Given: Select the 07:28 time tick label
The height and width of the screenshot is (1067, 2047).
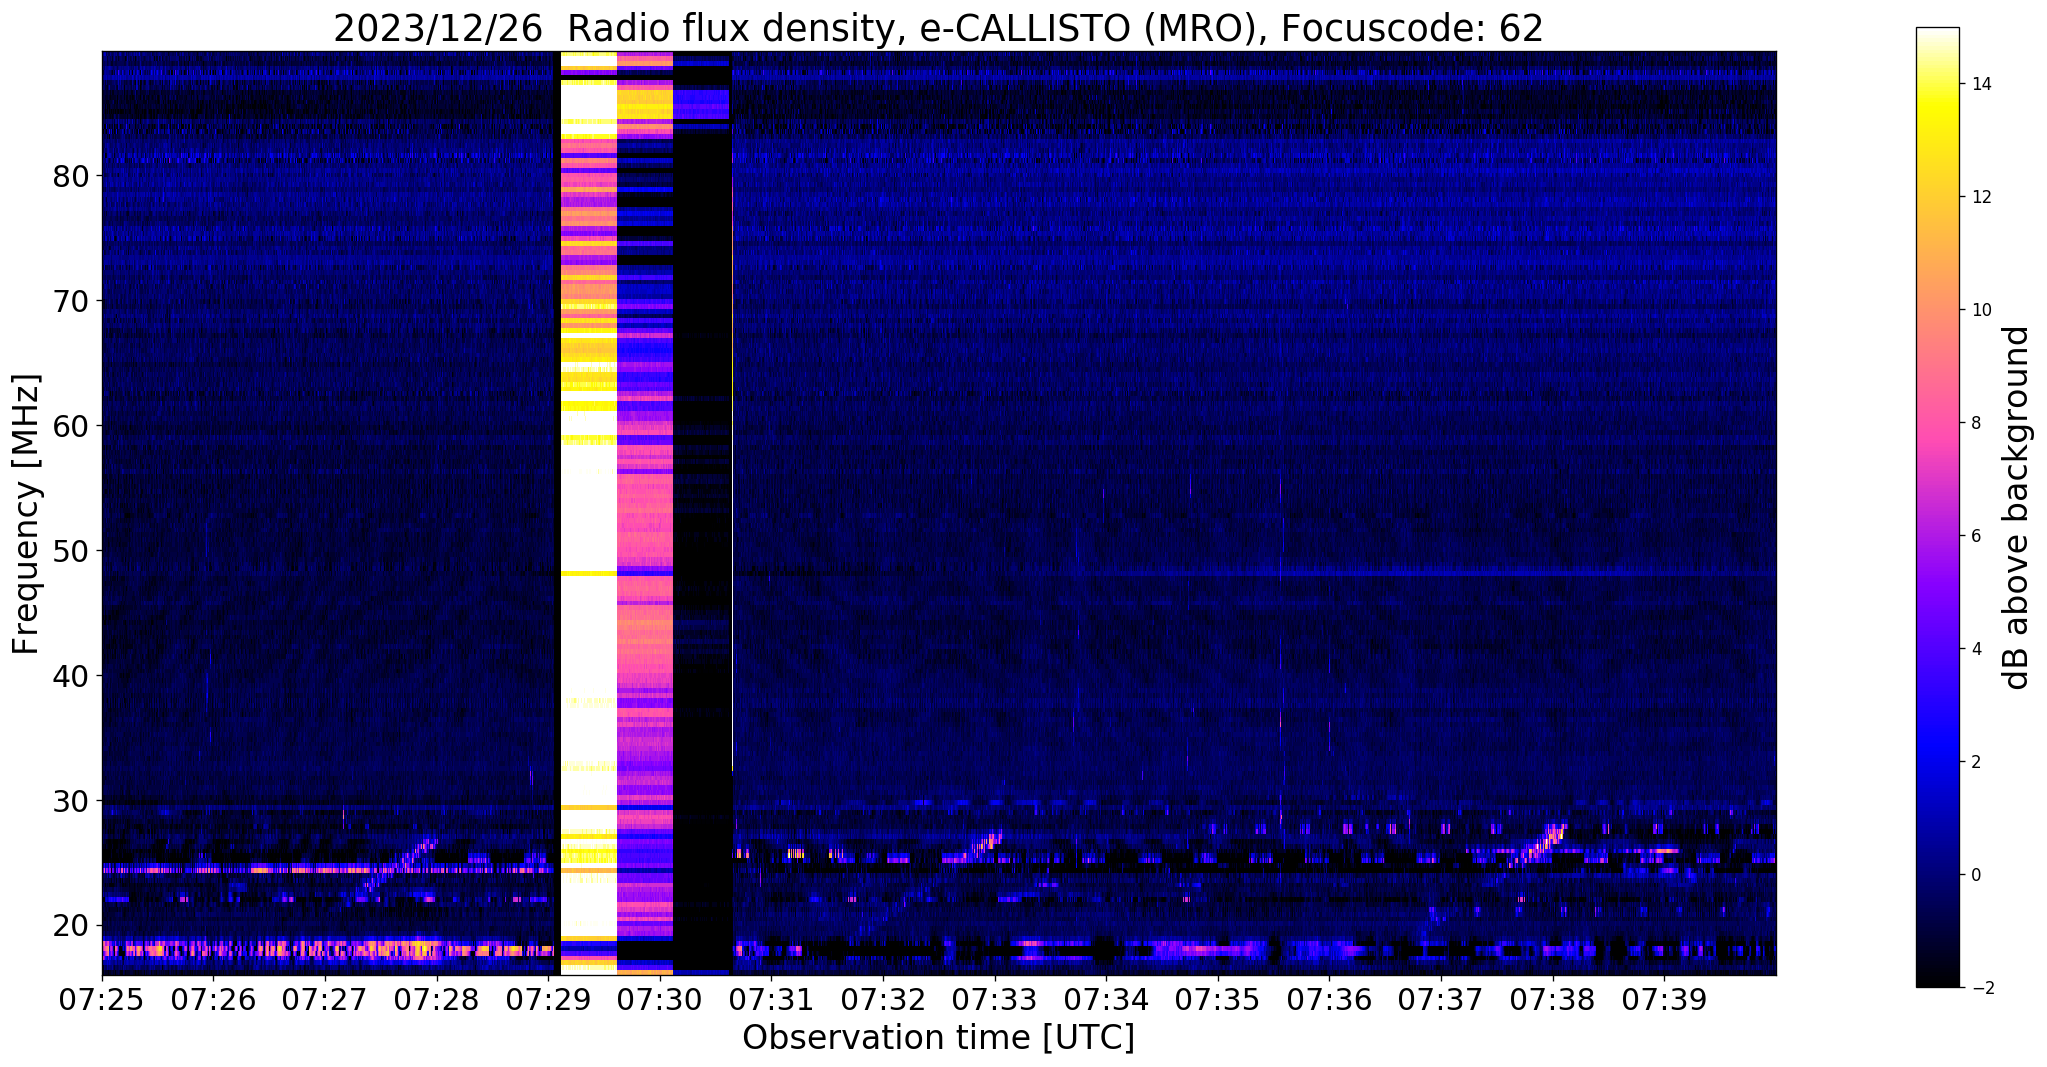Looking at the screenshot, I should tap(437, 999).
